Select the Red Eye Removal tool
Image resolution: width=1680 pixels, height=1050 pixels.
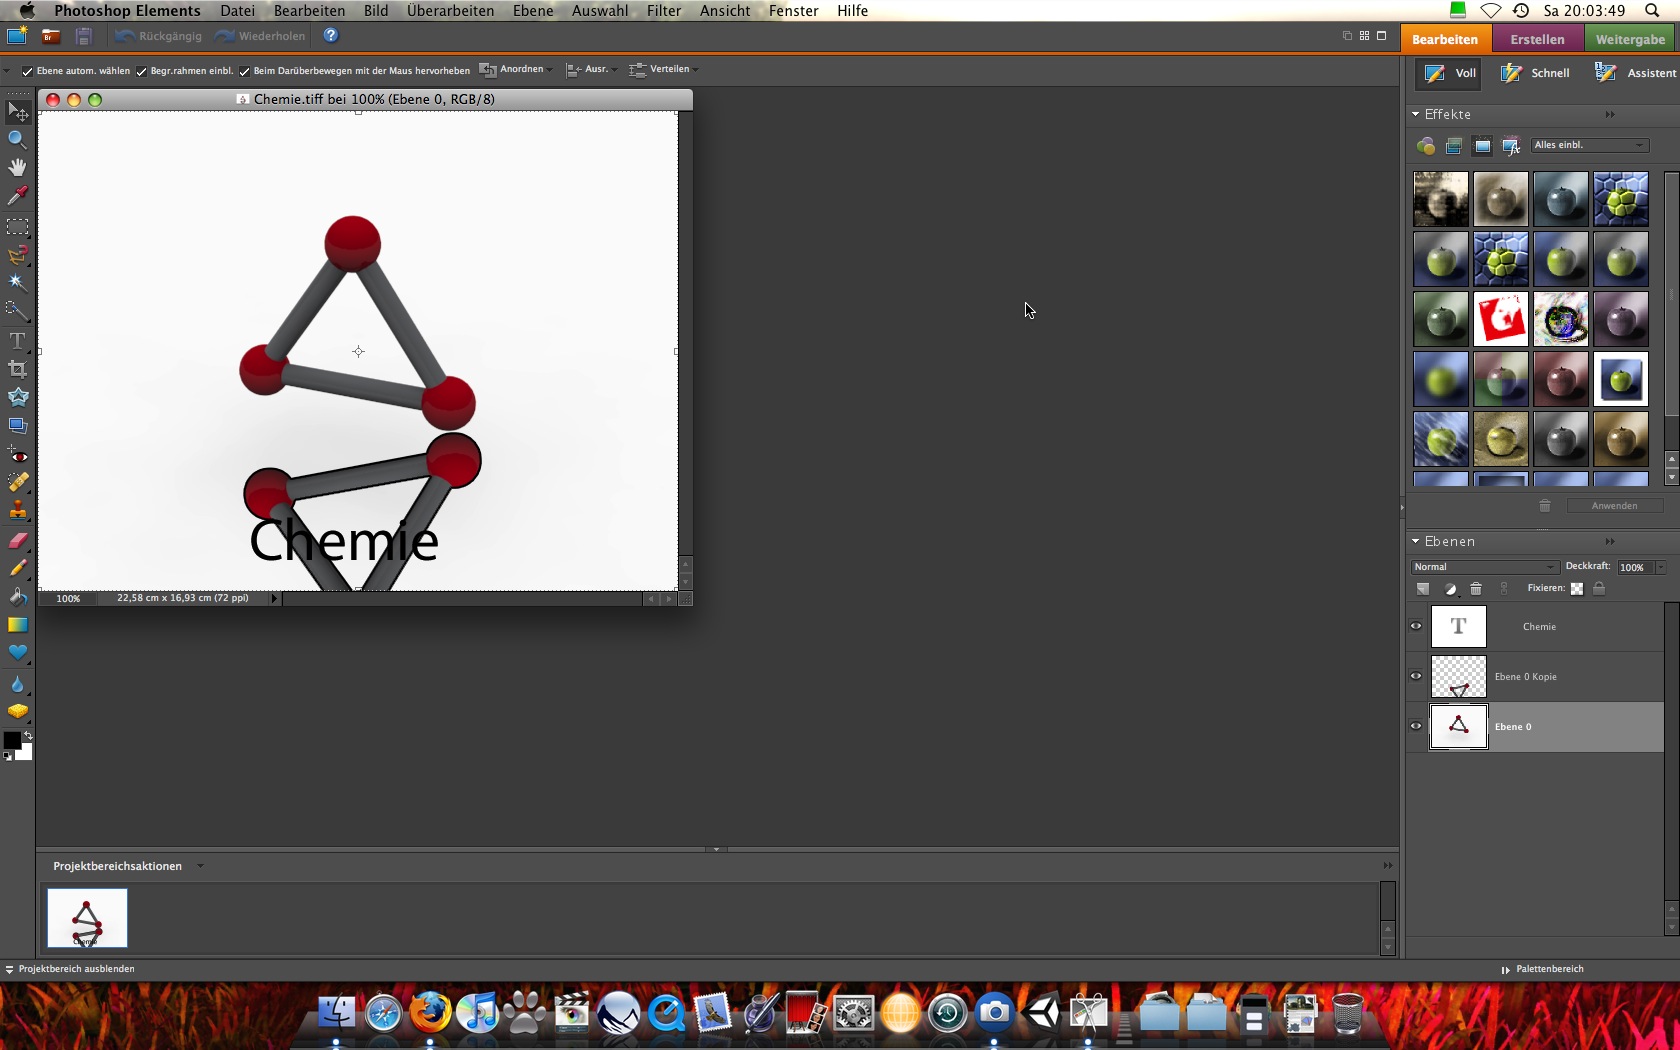pos(17,455)
